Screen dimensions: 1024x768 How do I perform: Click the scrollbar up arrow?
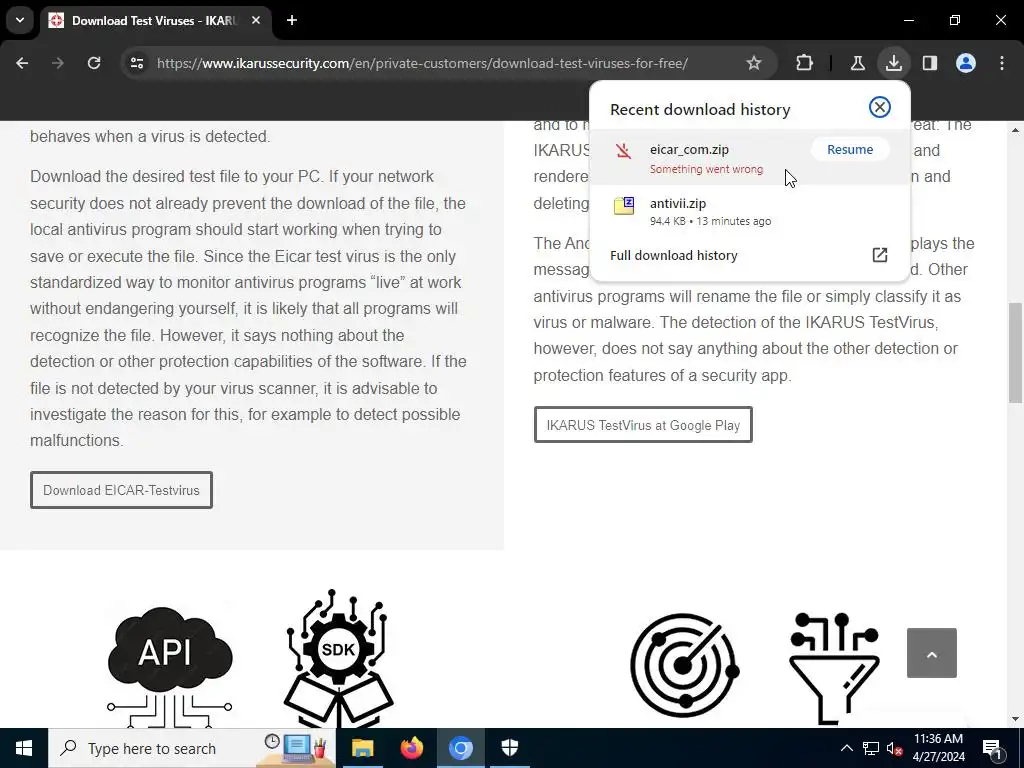coord(1016,130)
